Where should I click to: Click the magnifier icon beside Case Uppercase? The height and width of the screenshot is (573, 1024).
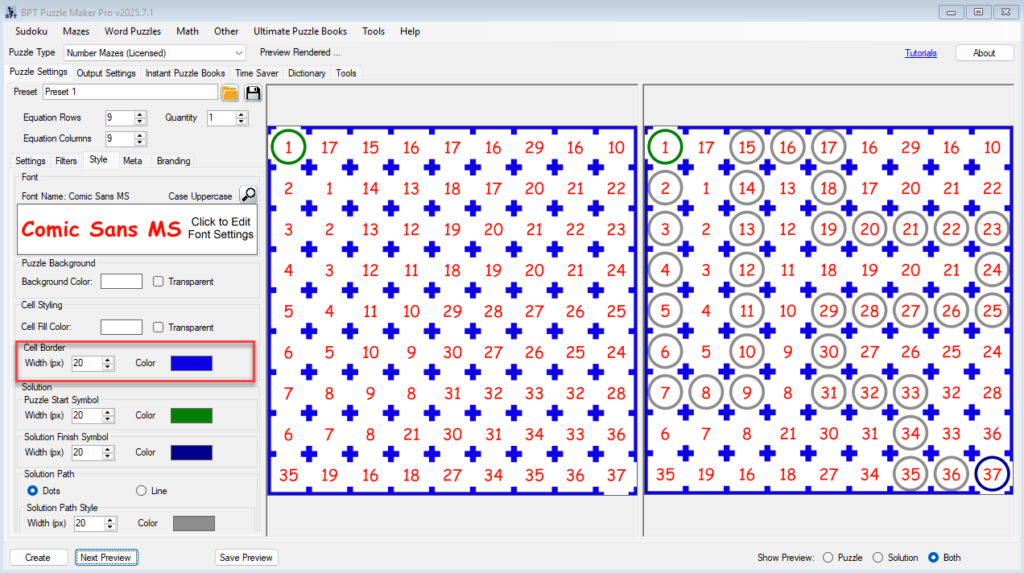coord(249,195)
